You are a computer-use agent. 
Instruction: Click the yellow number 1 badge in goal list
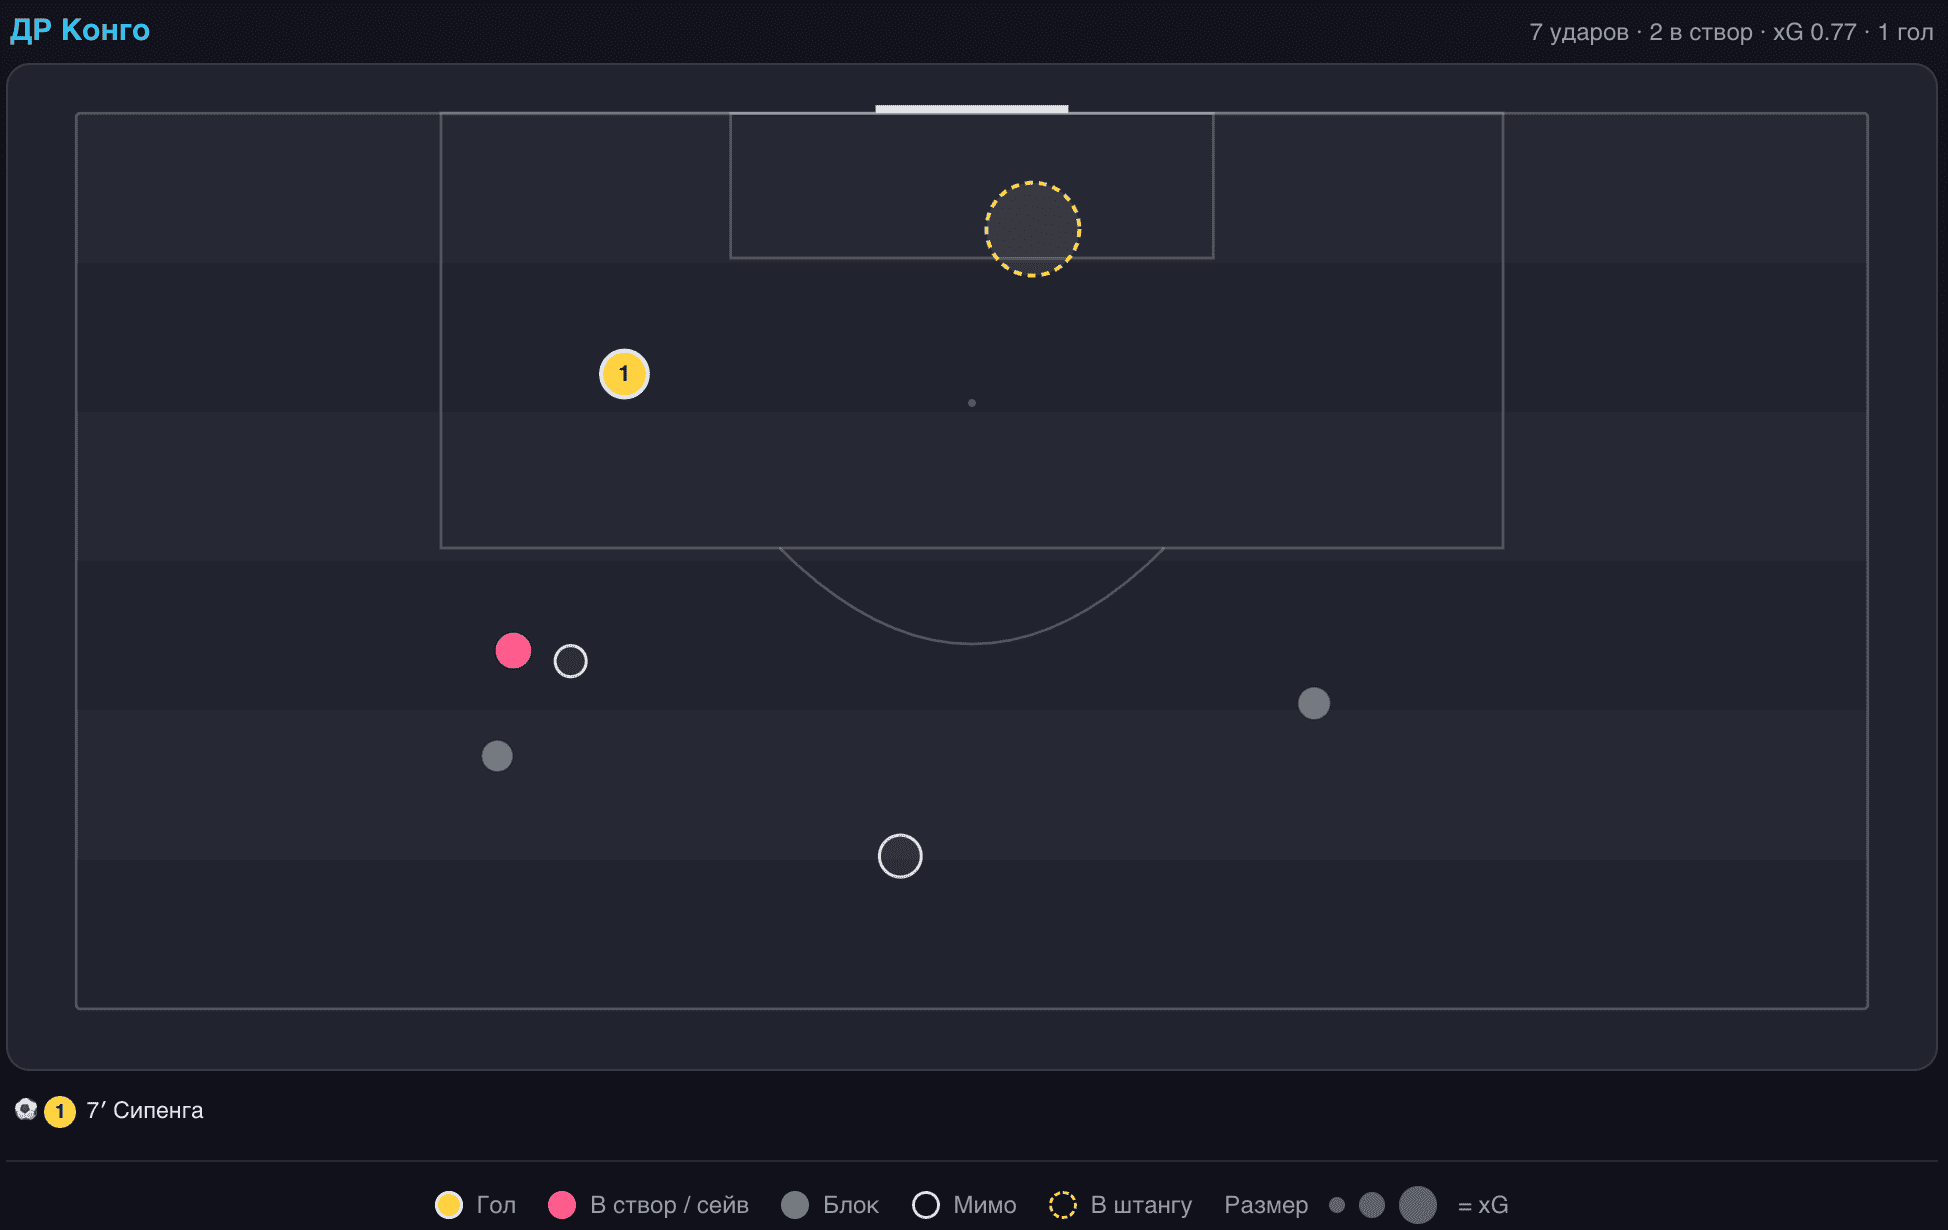[x=60, y=1111]
